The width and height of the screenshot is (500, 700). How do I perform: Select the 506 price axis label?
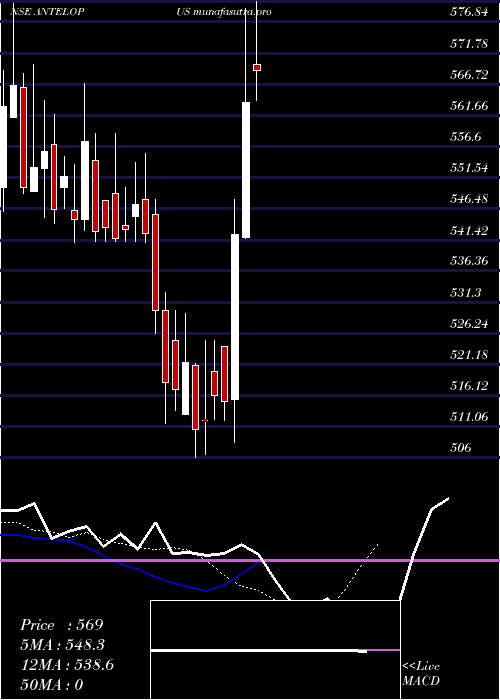460,447
